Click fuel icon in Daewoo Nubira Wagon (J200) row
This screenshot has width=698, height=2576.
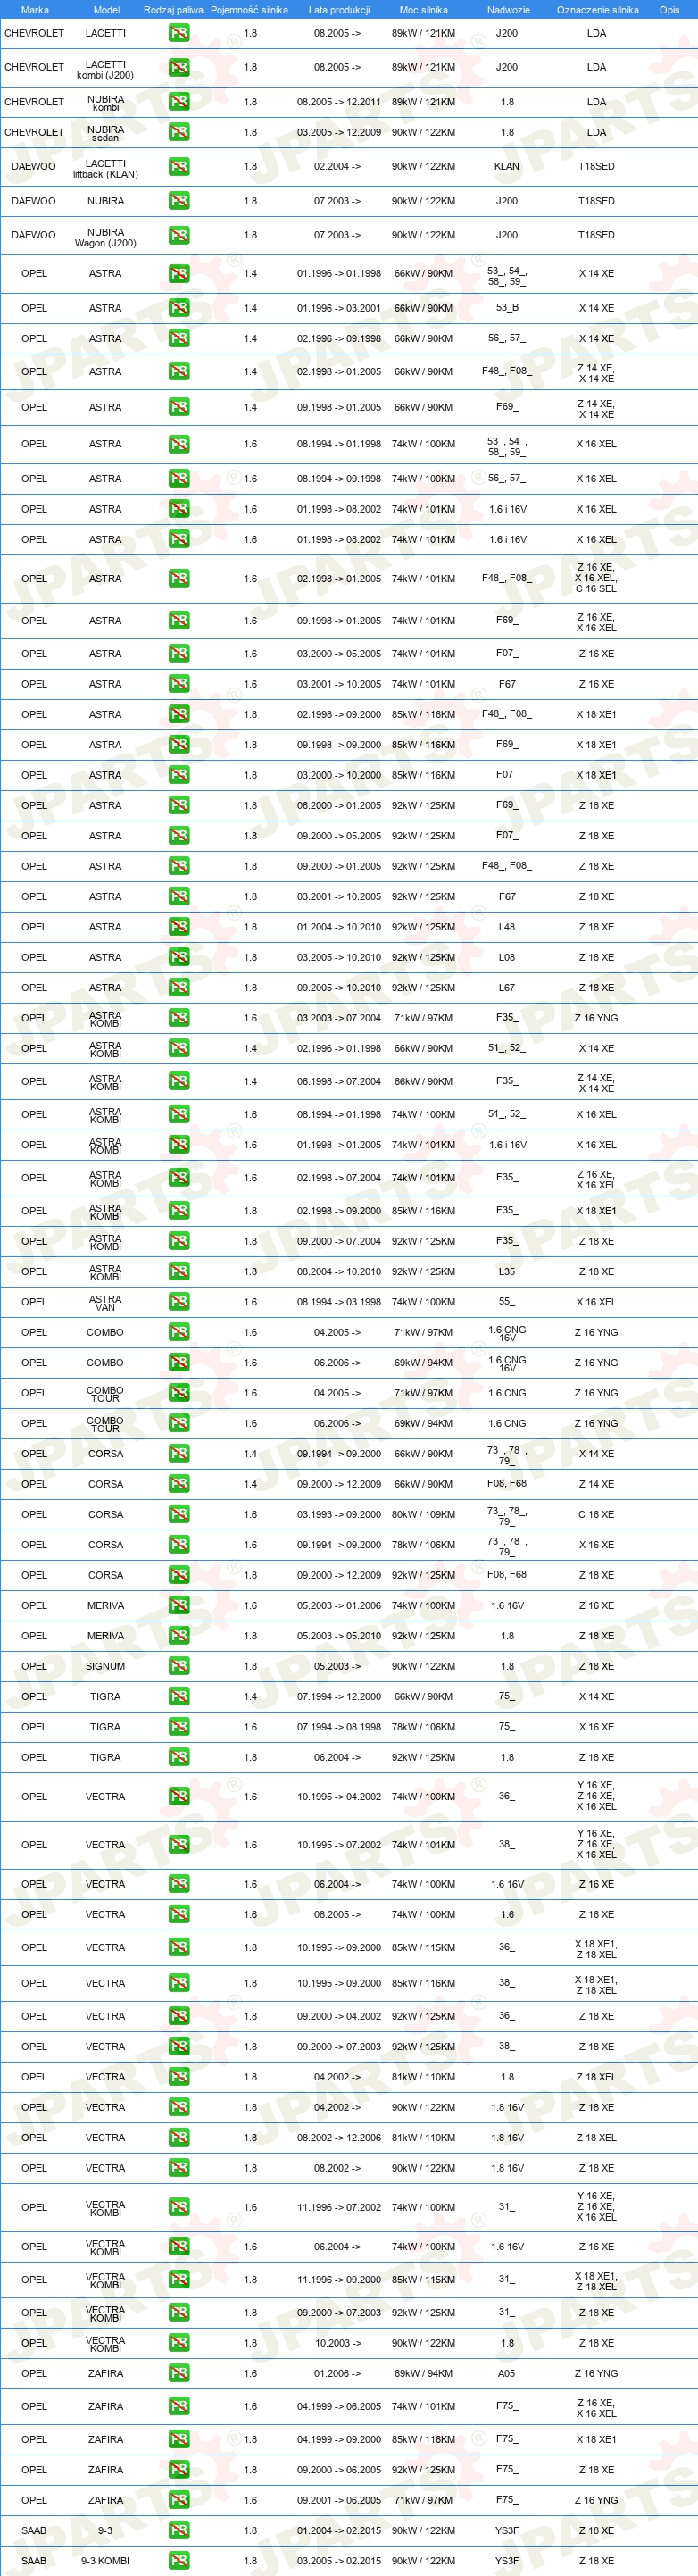point(179,235)
